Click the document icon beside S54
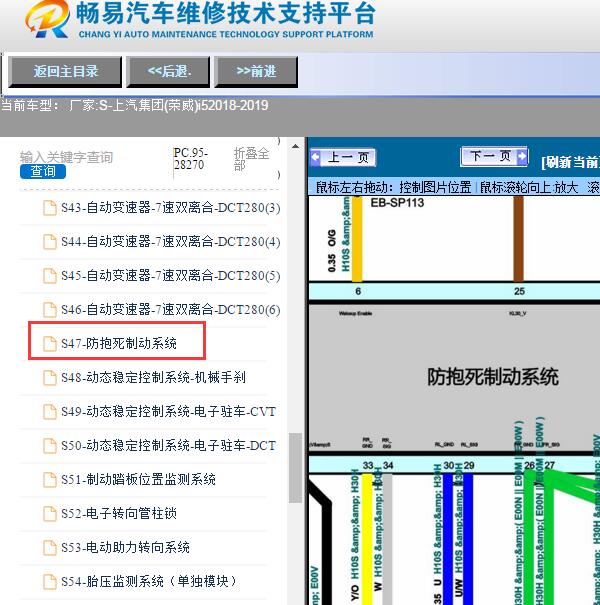Image resolution: width=600 pixels, height=605 pixels. [x=49, y=581]
